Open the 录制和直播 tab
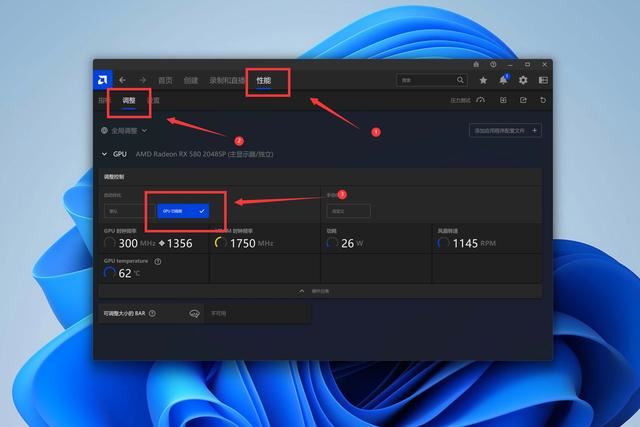This screenshot has height=427, width=640. [226, 80]
